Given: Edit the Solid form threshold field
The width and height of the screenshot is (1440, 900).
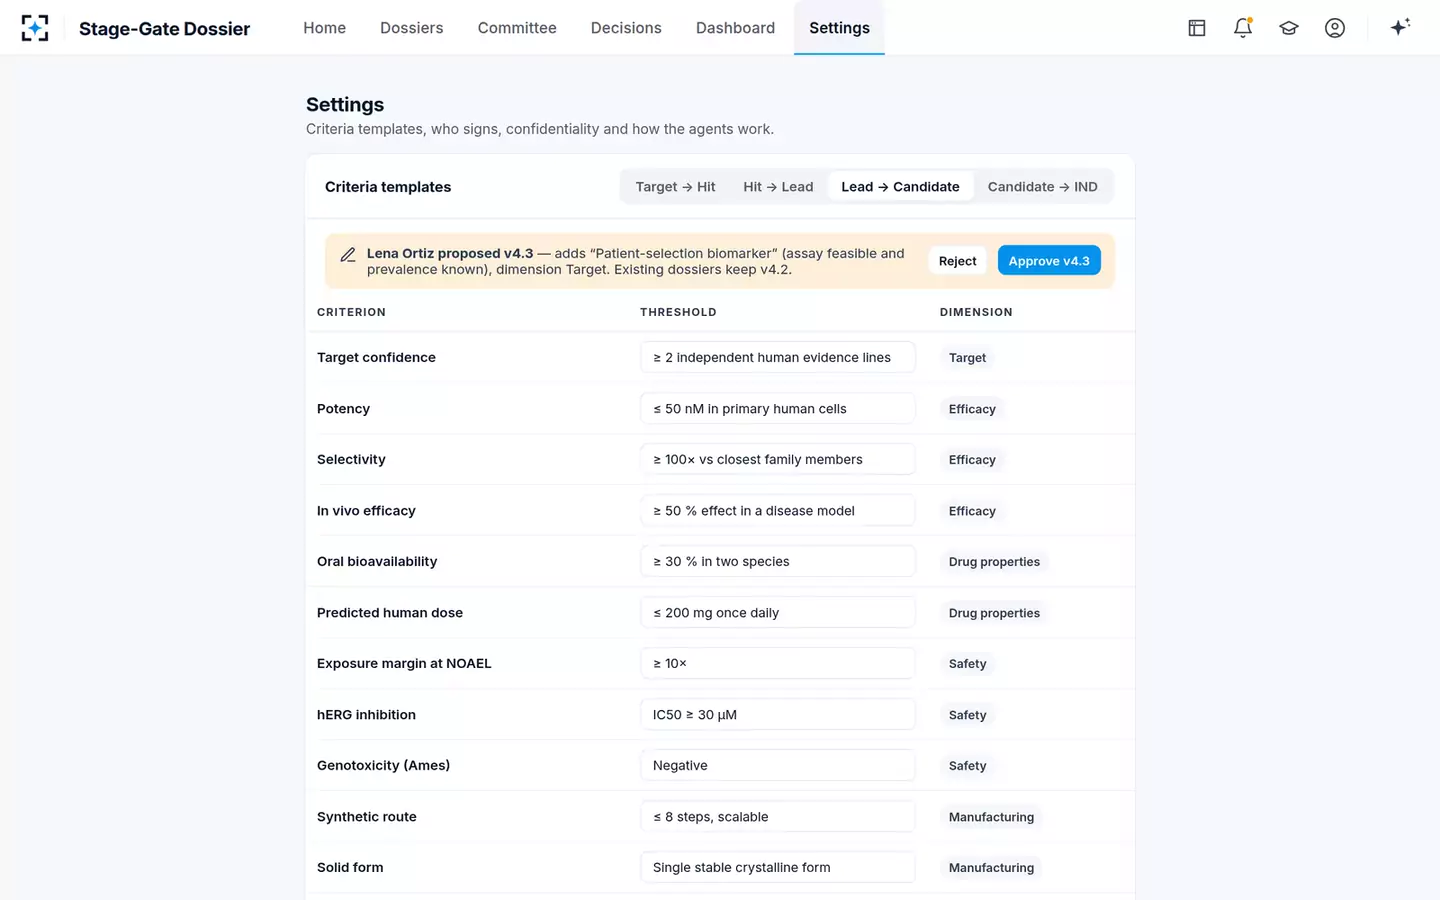Looking at the screenshot, I should pos(777,868).
